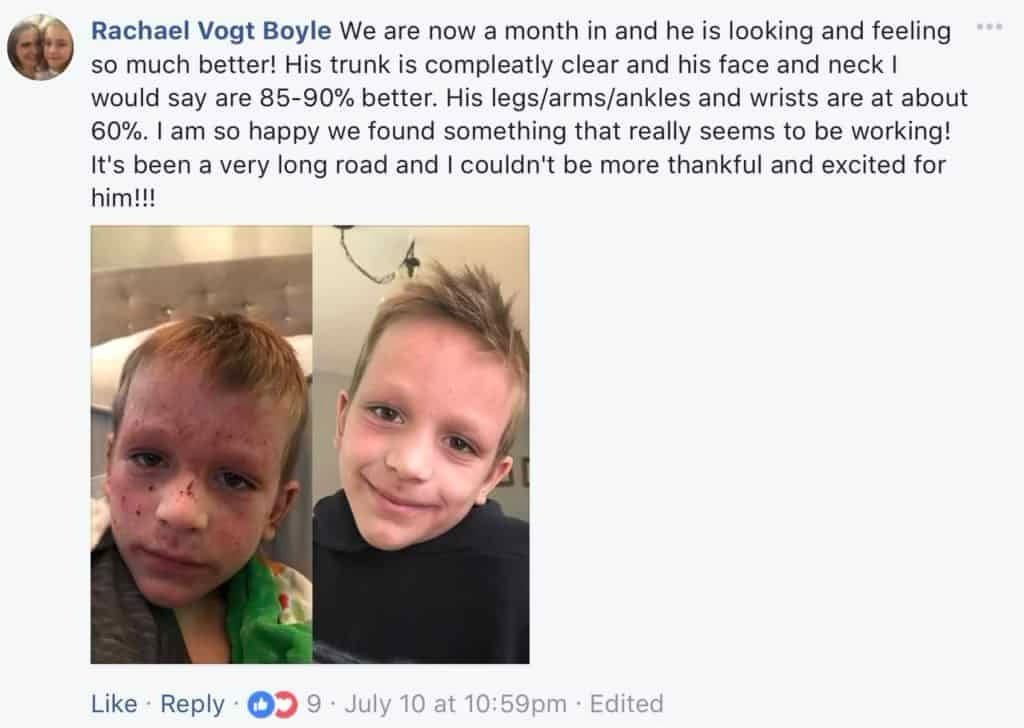The image size is (1024, 728).
Task: Like this comment
Action: [x=114, y=704]
